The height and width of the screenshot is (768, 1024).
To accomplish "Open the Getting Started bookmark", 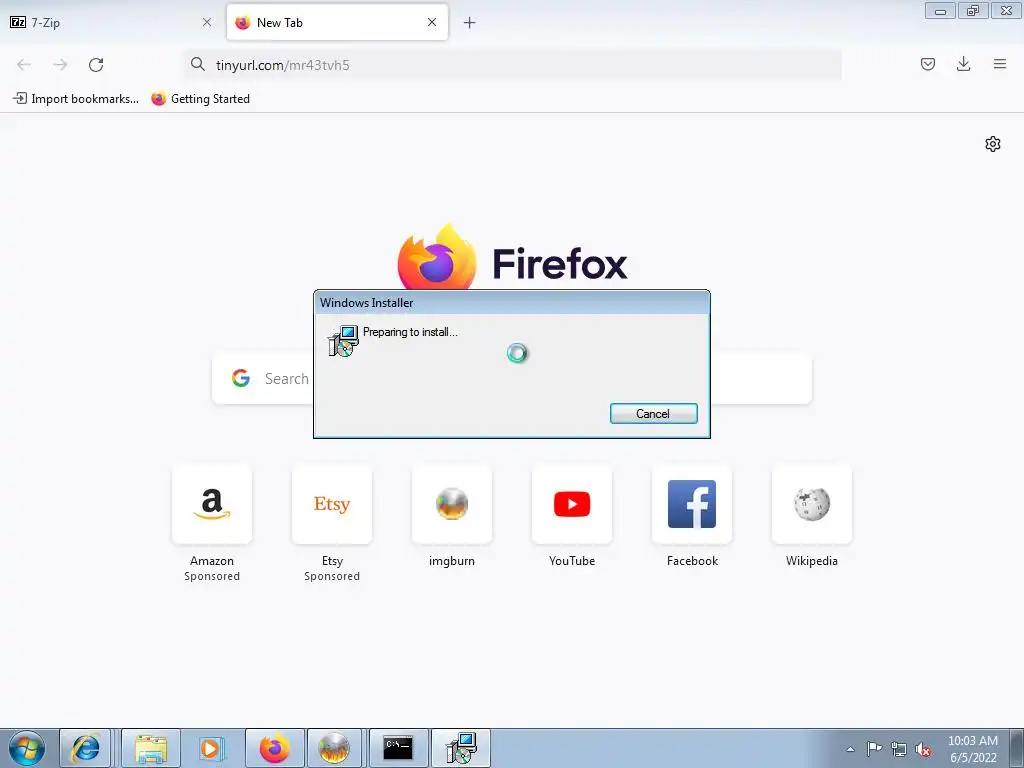I will (x=200, y=99).
